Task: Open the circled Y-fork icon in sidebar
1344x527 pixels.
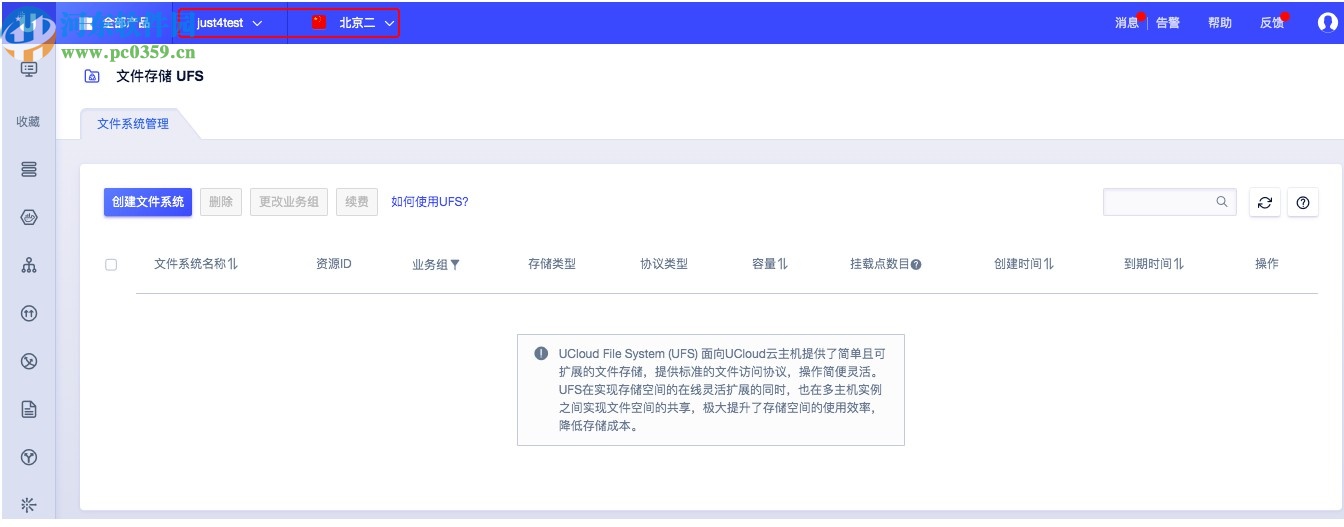Action: tap(29, 457)
